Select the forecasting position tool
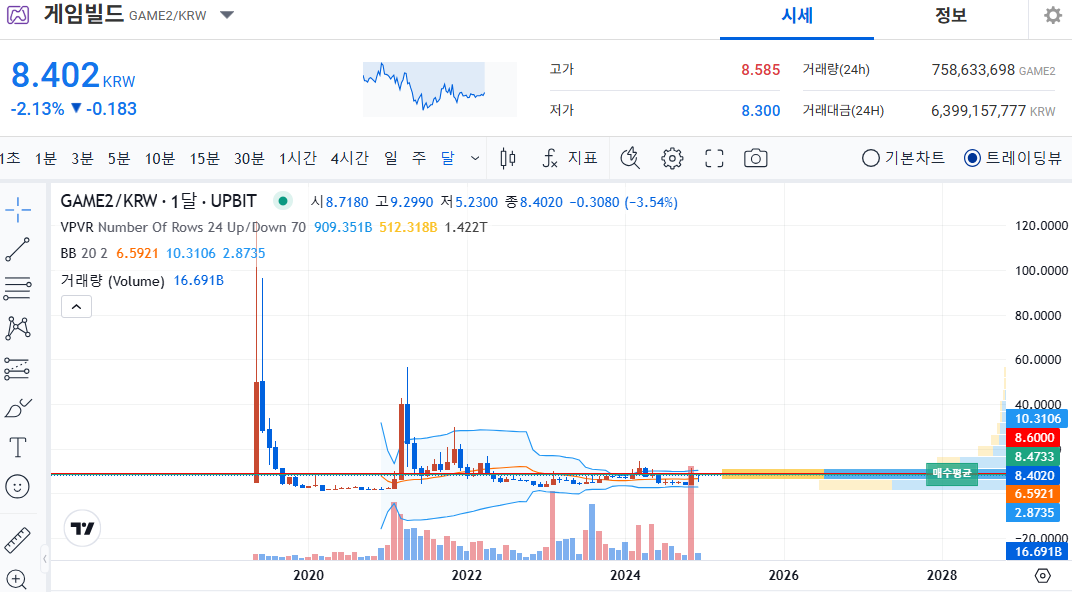Screen dimensions: 1072x592 (18, 368)
